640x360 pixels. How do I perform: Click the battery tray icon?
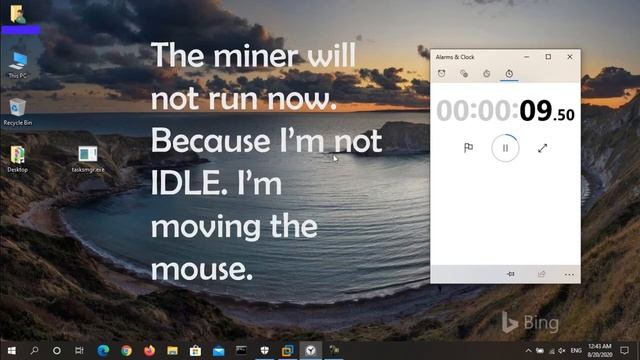pos(540,351)
